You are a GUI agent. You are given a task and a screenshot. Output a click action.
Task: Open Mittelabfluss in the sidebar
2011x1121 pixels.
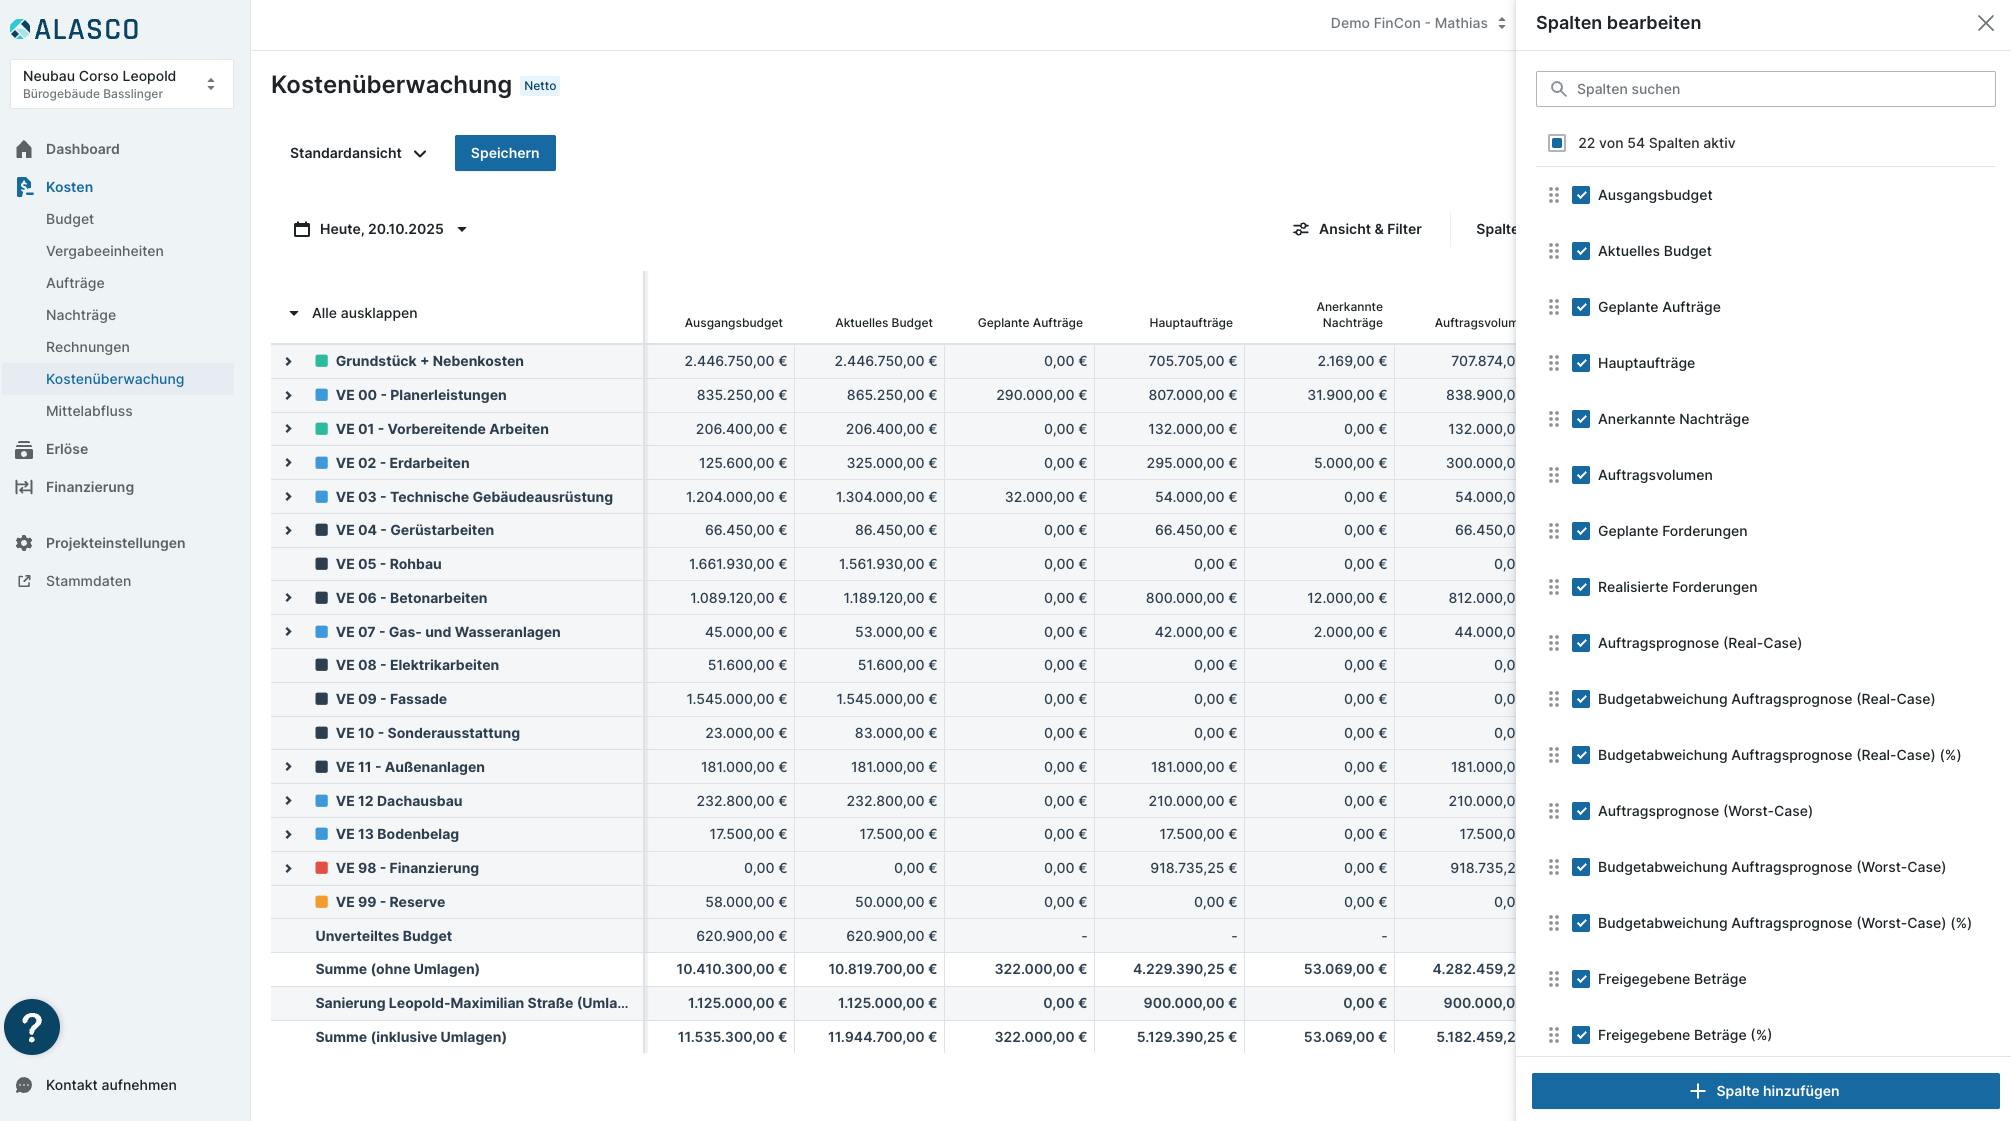(89, 411)
